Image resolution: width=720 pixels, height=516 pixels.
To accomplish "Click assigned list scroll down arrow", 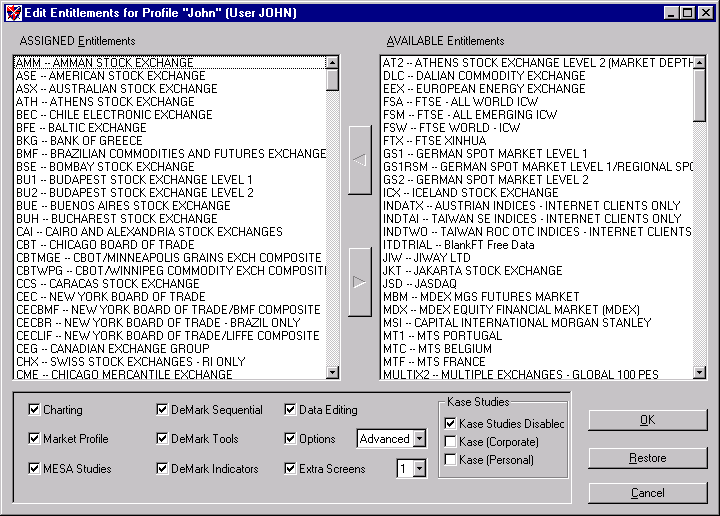I will (x=332, y=372).
